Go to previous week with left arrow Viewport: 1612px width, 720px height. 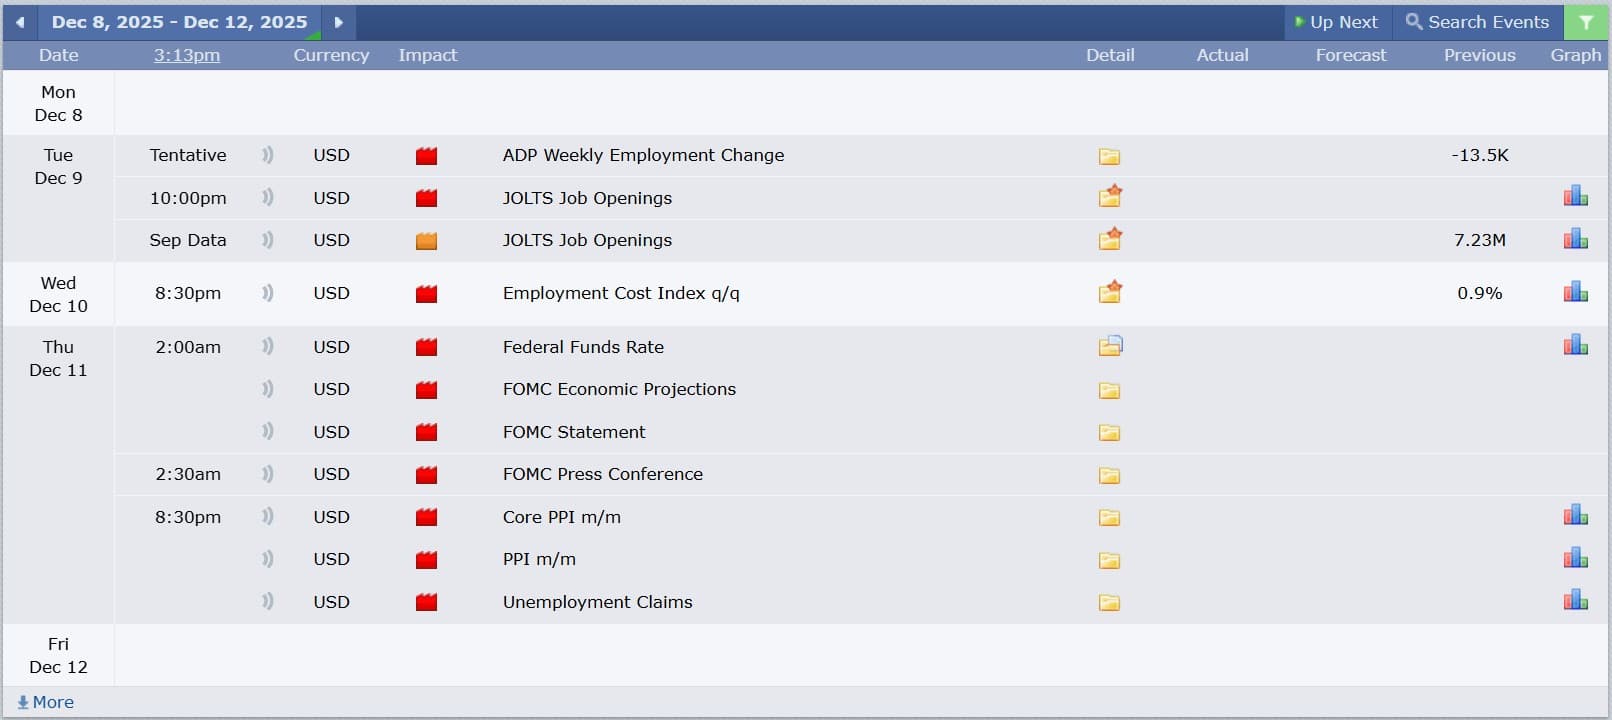[x=20, y=22]
